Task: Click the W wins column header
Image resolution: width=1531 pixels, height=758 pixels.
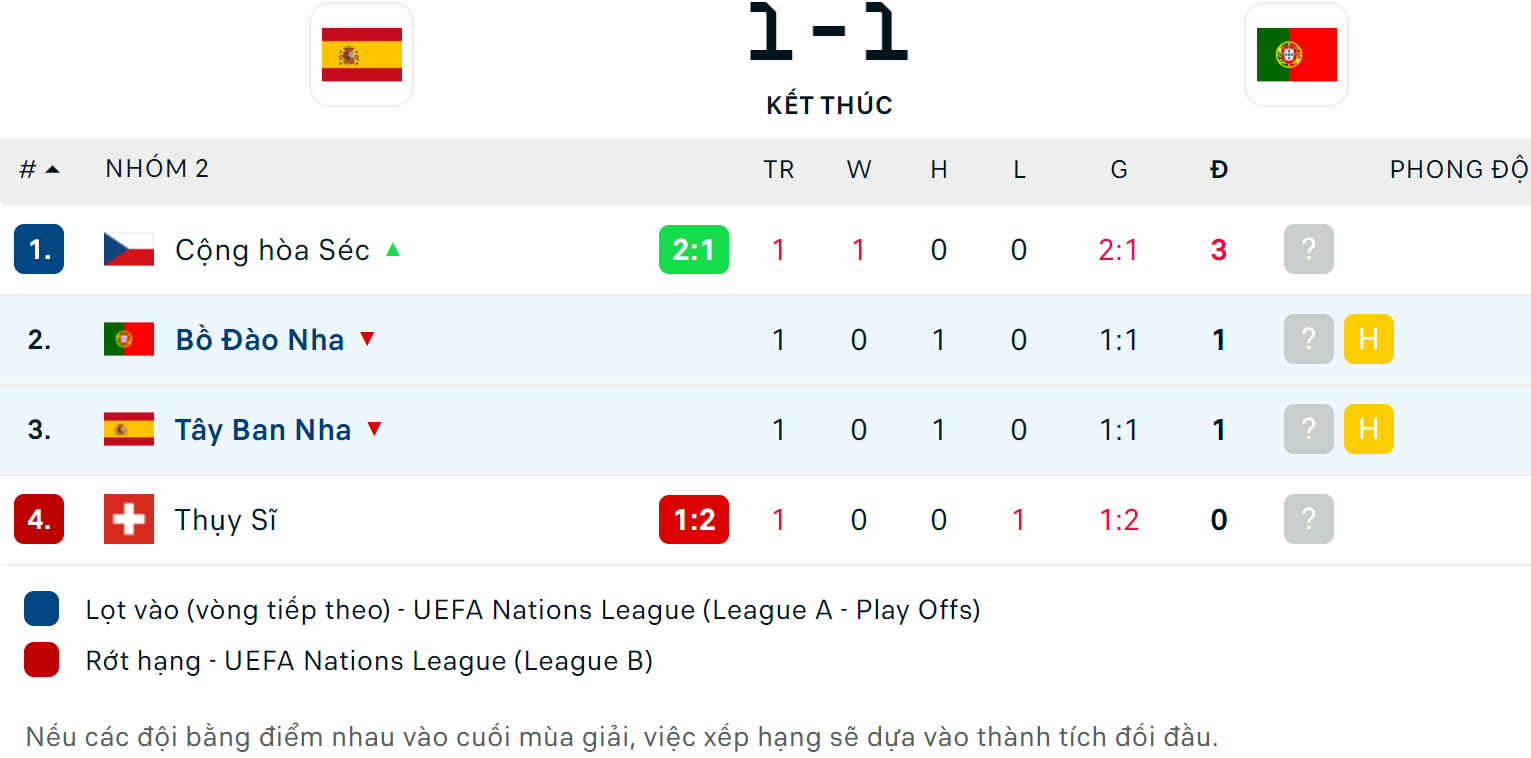Action: (x=859, y=170)
